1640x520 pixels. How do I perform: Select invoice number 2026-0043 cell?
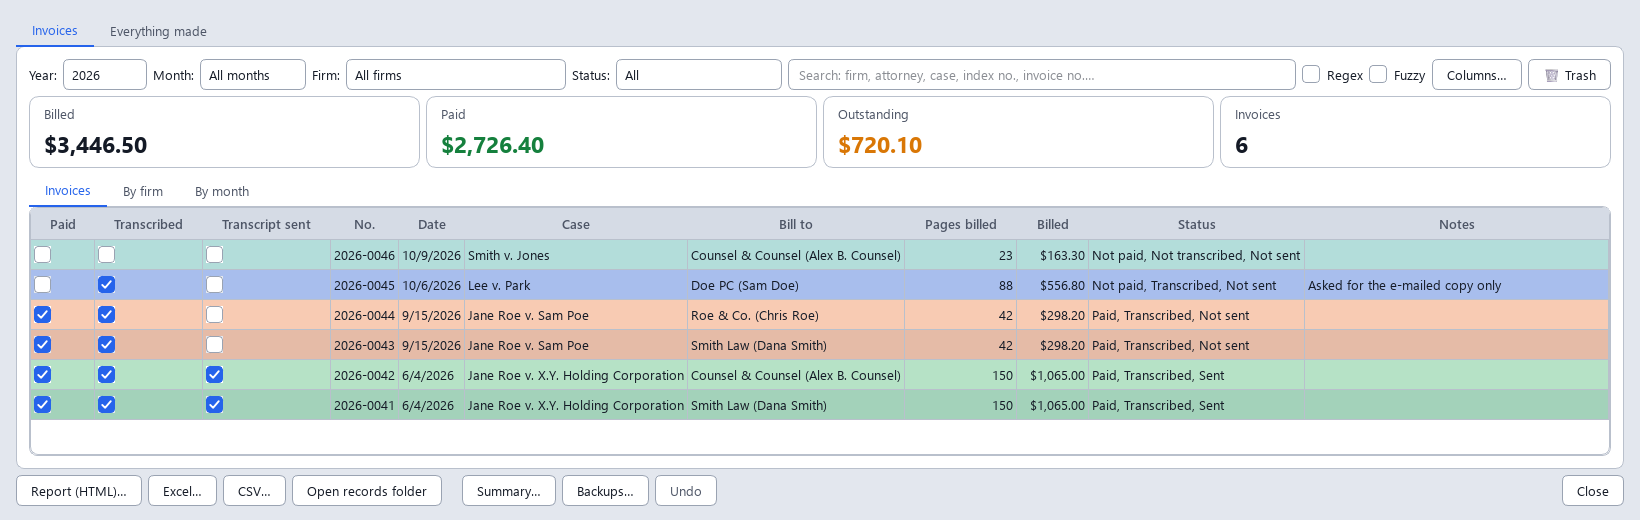point(364,345)
